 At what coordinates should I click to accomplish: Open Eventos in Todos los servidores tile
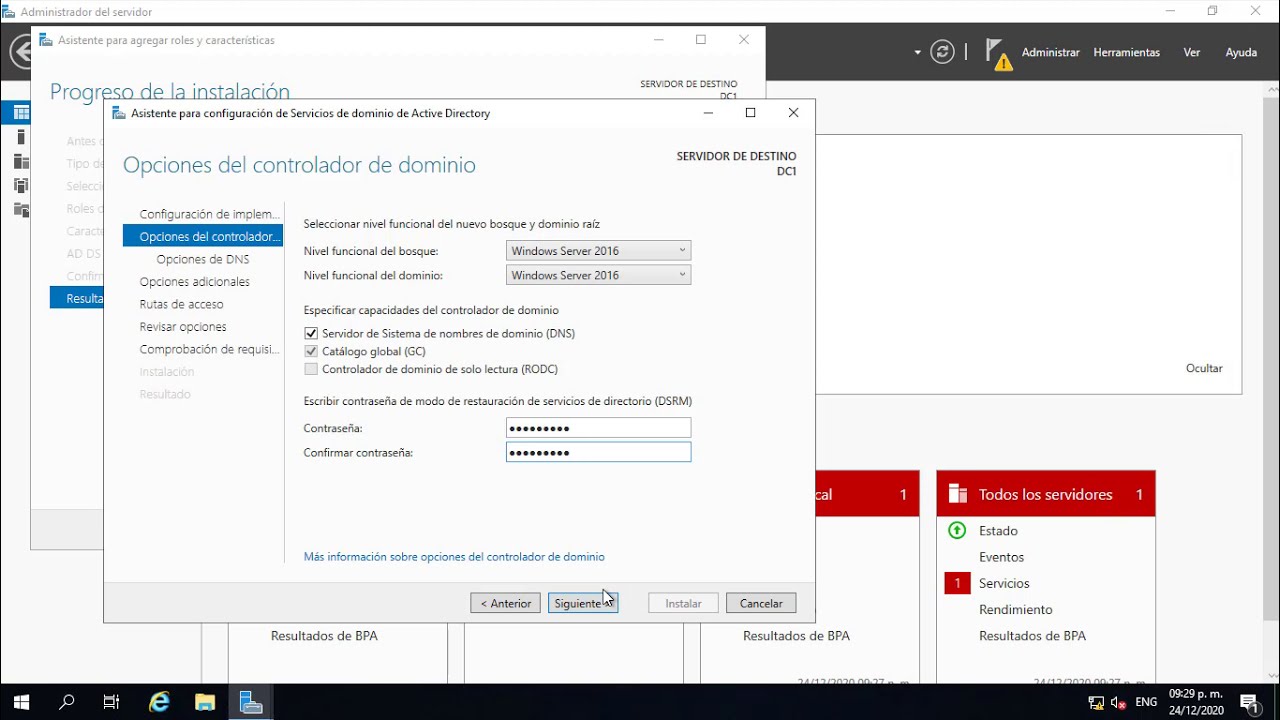coord(1001,557)
